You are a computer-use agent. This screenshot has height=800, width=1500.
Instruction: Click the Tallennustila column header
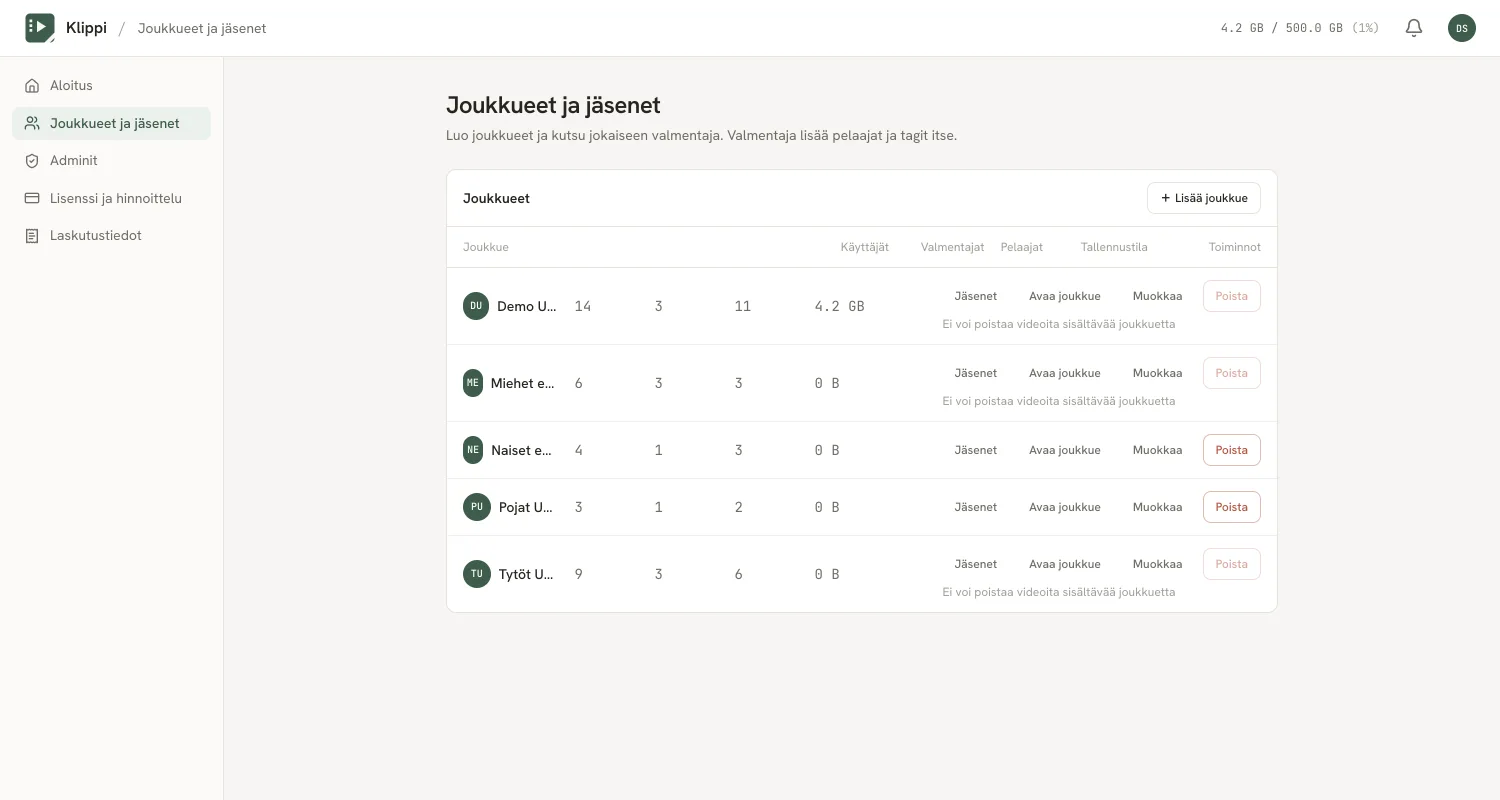coord(1114,247)
